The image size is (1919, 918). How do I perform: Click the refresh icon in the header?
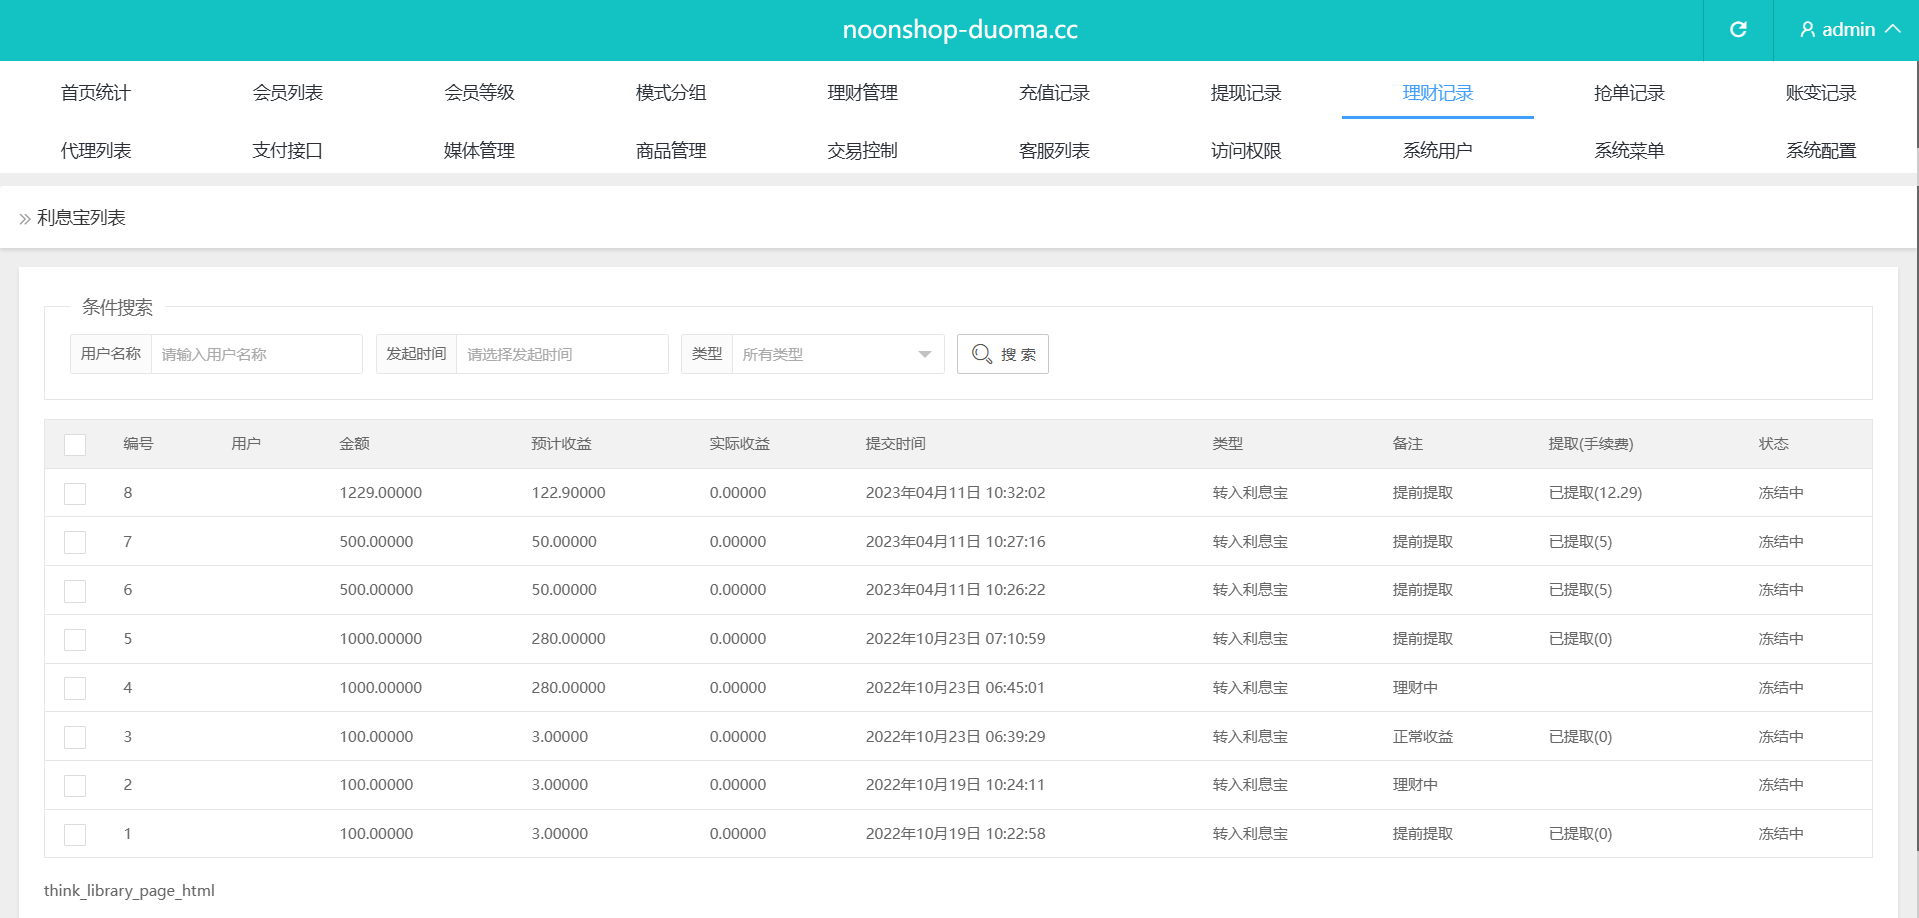(x=1738, y=30)
